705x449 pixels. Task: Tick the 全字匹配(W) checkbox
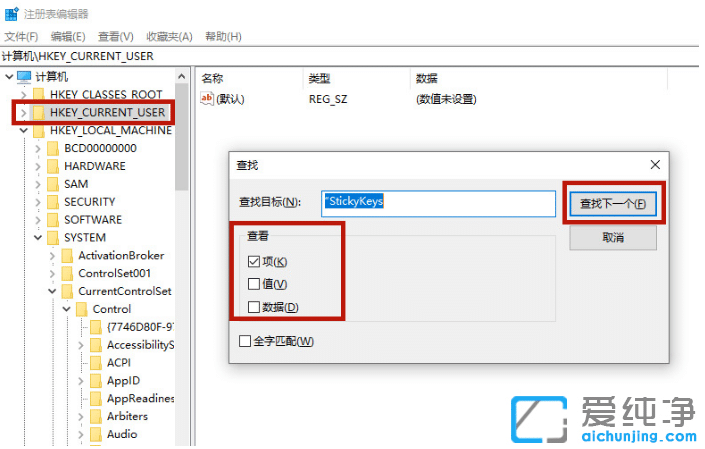[x=246, y=342]
